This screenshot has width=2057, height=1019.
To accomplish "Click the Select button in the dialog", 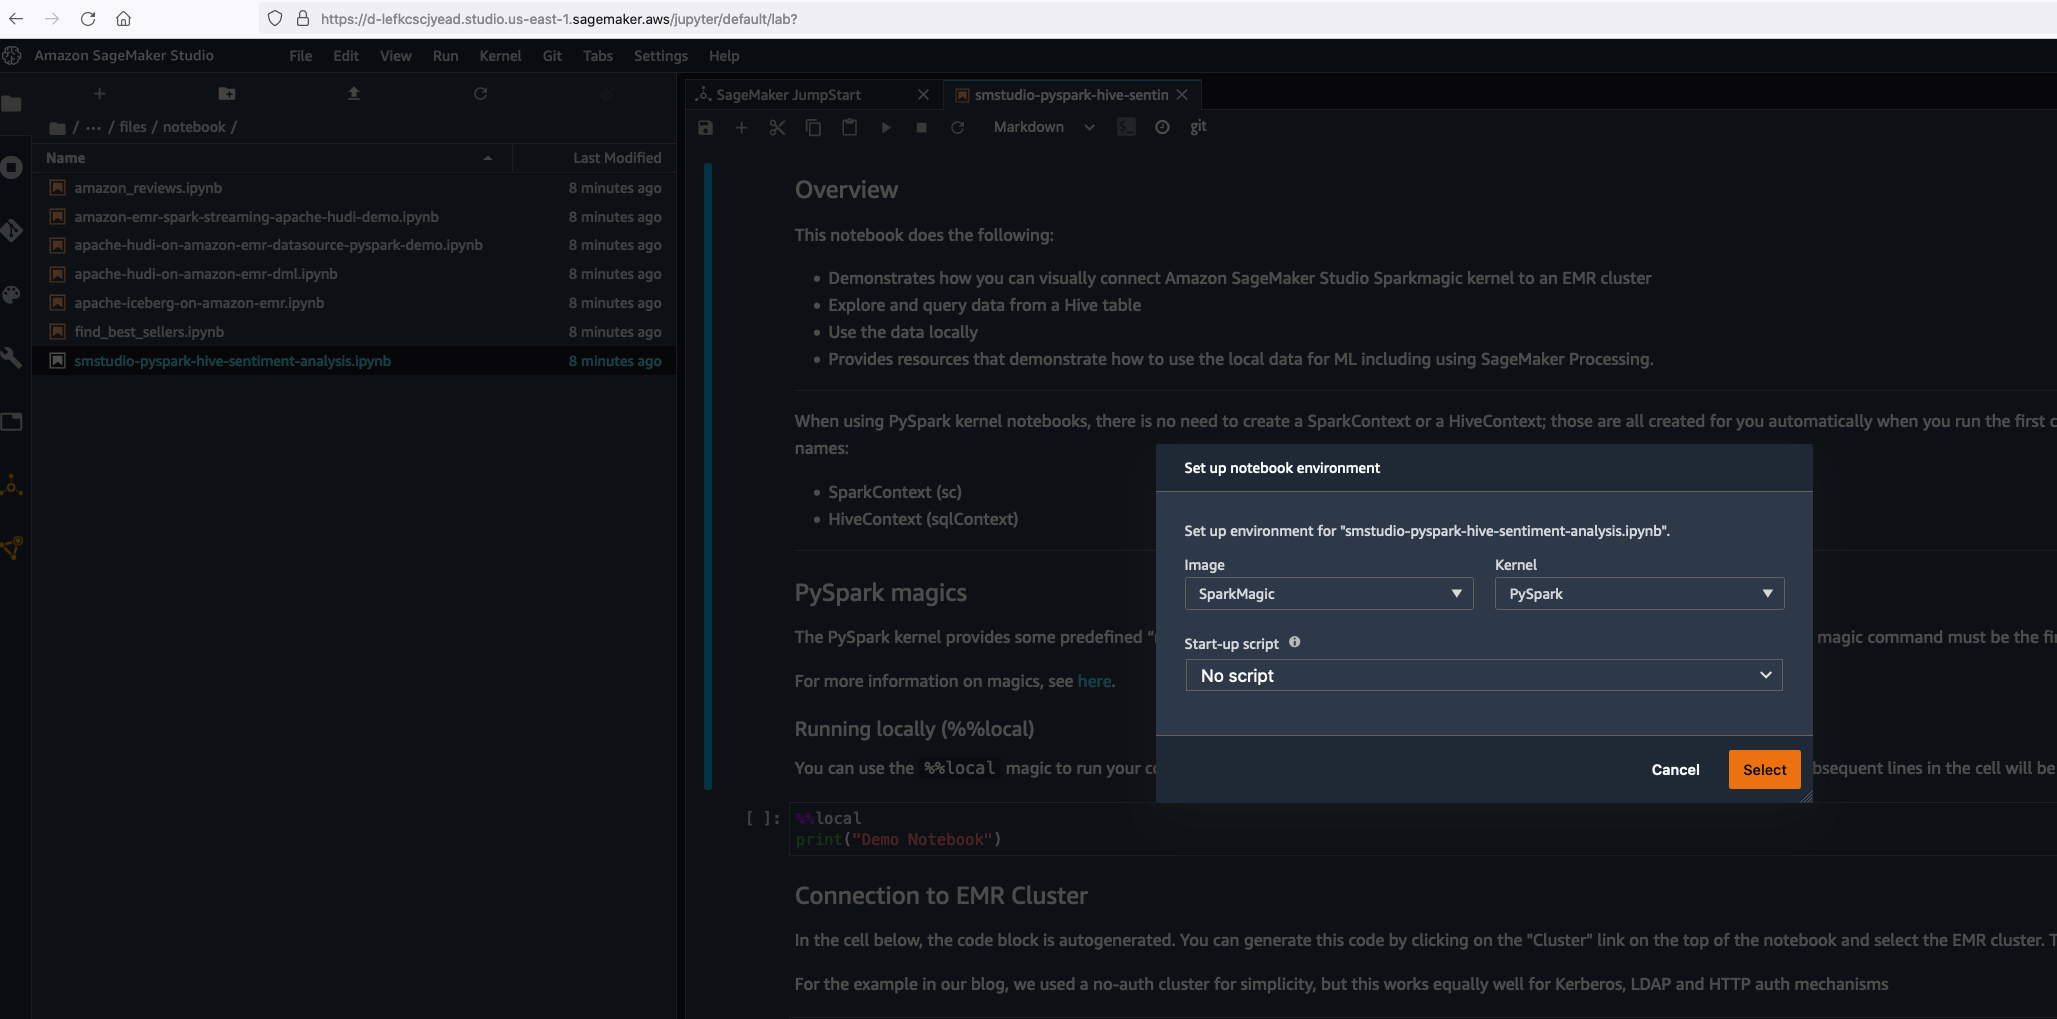I will tap(1764, 770).
